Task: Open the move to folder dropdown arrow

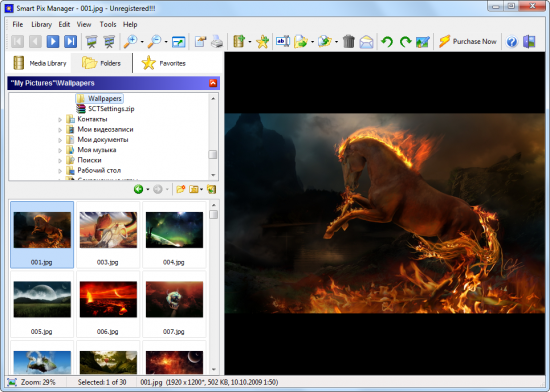Action: 336,42
